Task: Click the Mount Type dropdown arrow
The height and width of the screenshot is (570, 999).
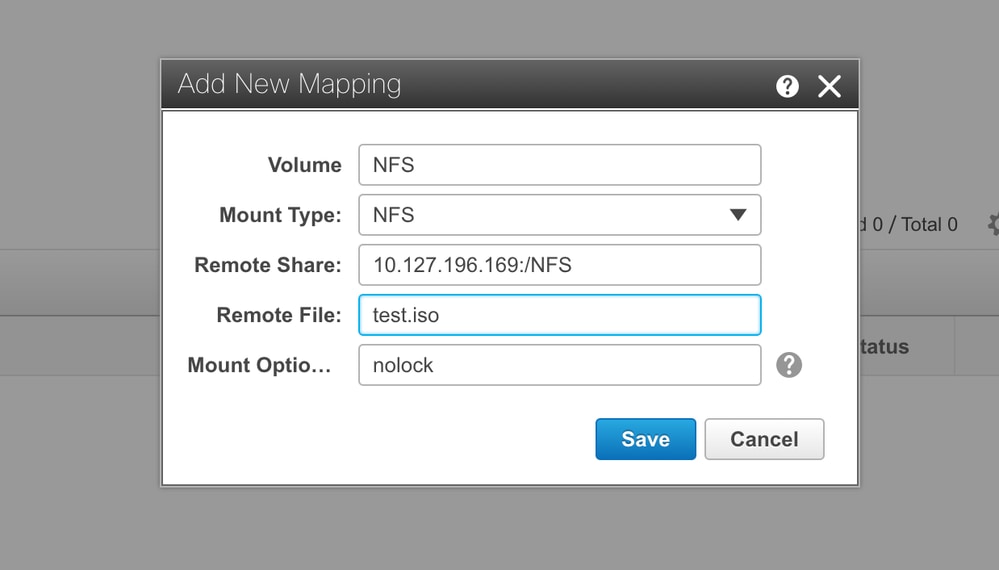Action: point(738,215)
